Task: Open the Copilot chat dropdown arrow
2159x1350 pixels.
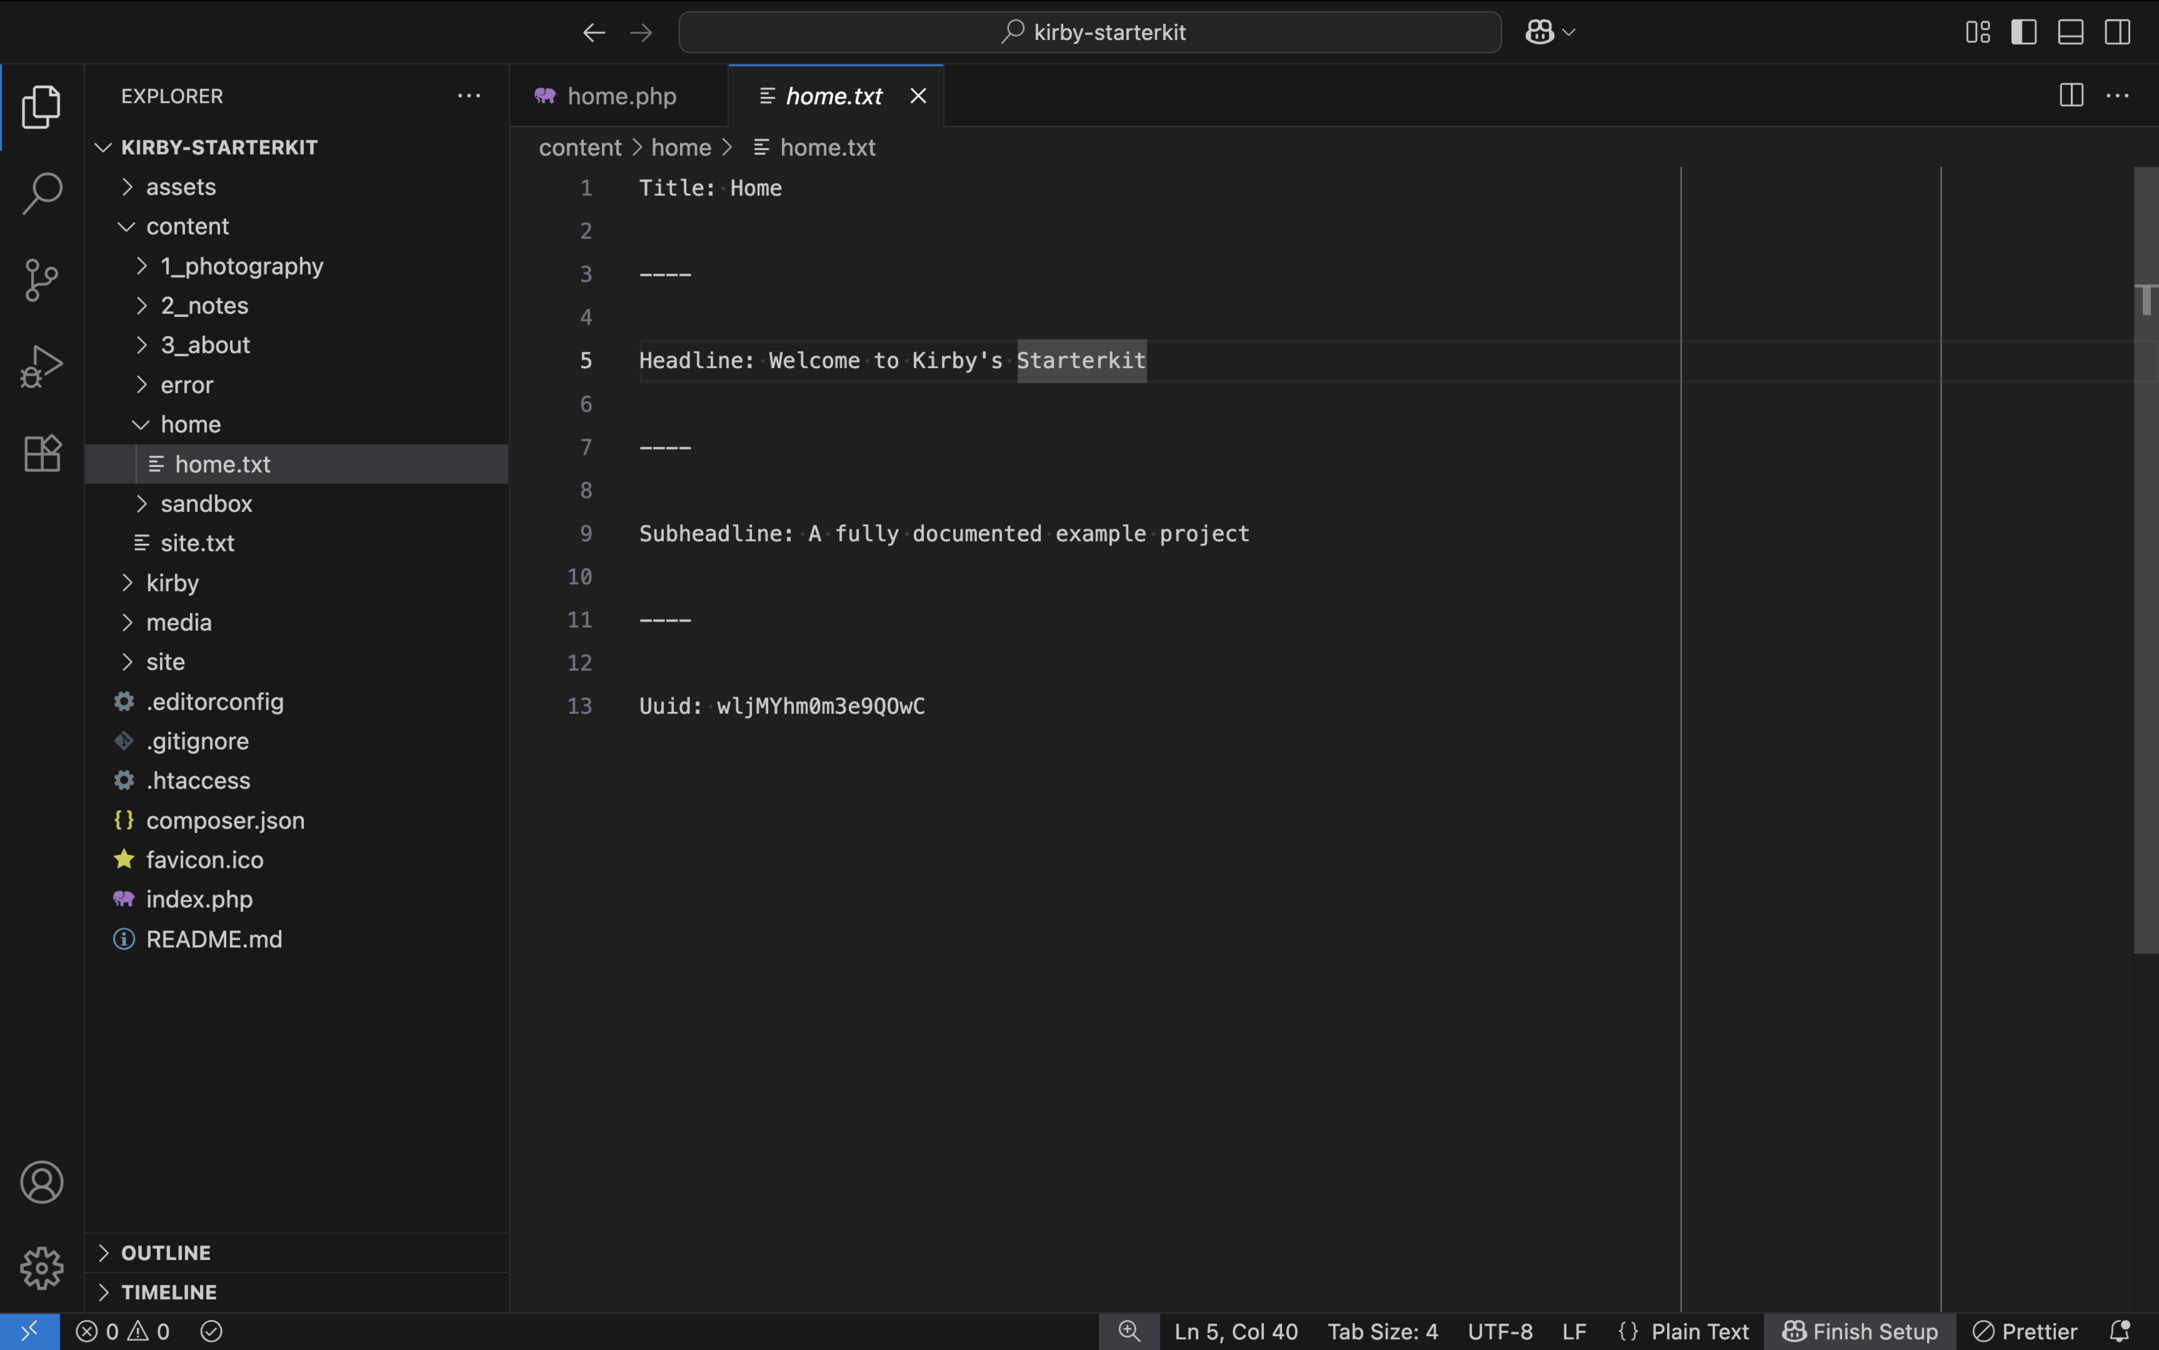Action: (x=1569, y=32)
